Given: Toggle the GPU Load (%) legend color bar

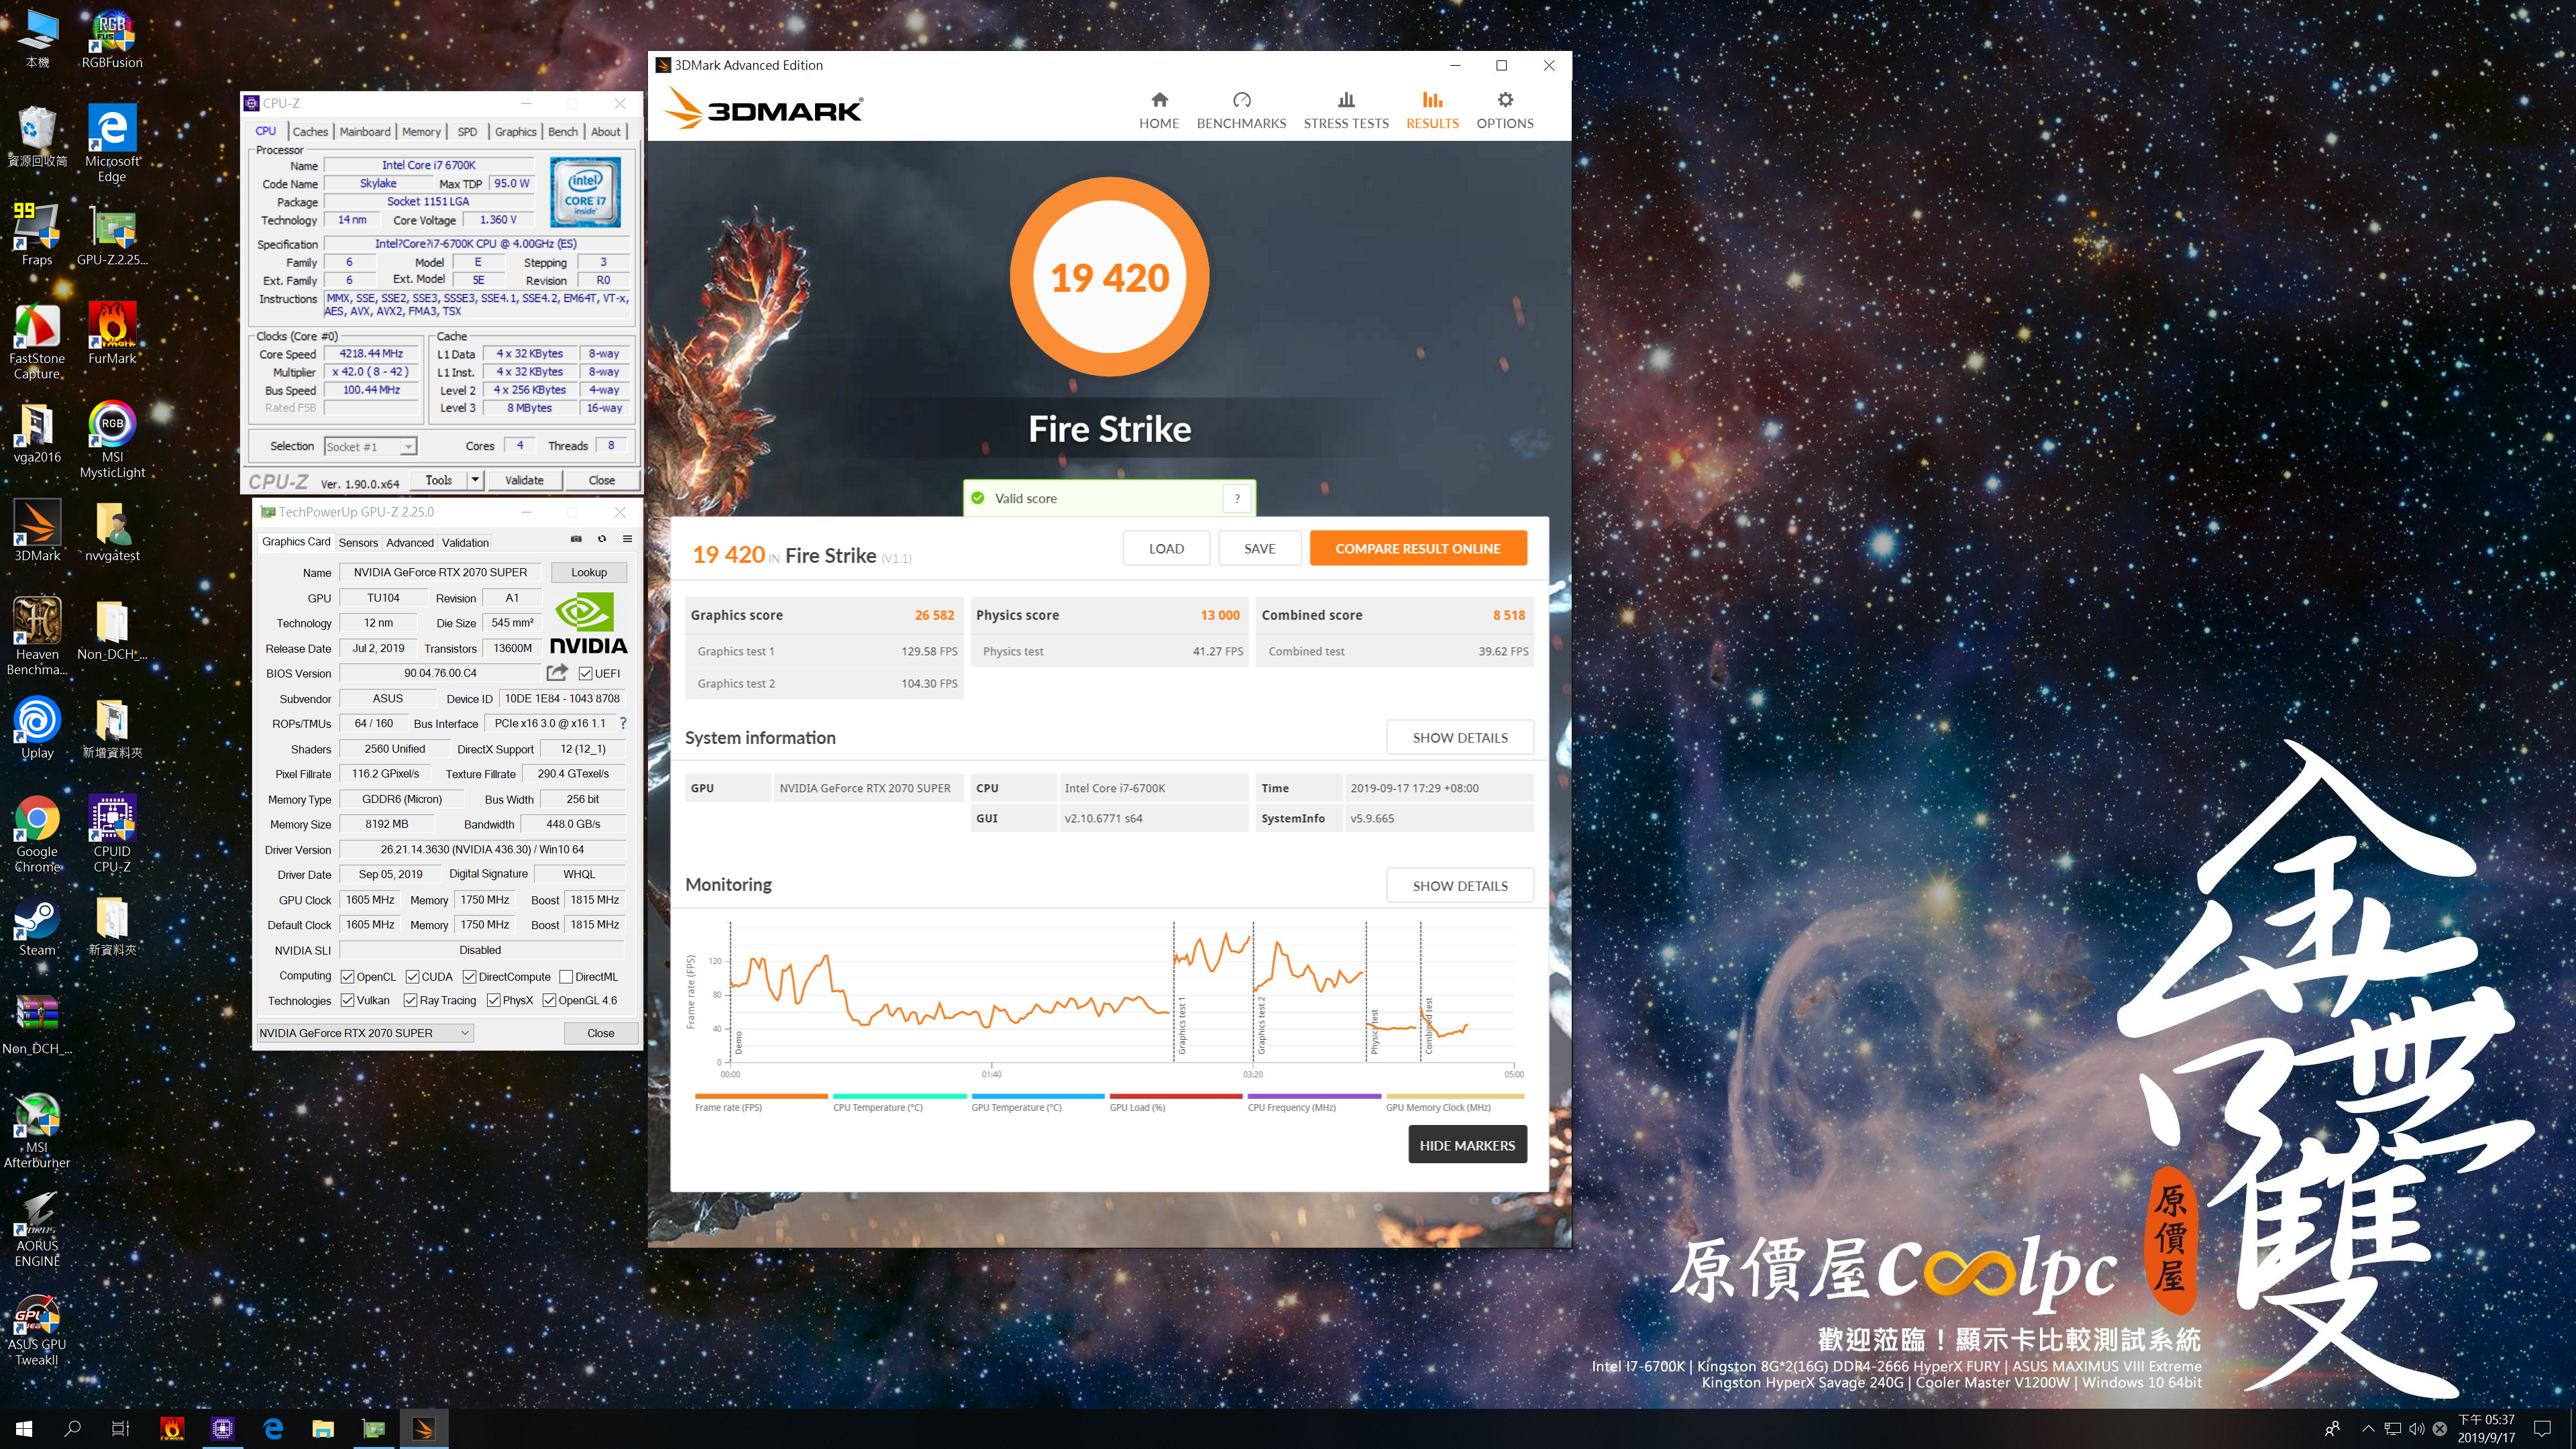Looking at the screenshot, I should (1175, 1096).
